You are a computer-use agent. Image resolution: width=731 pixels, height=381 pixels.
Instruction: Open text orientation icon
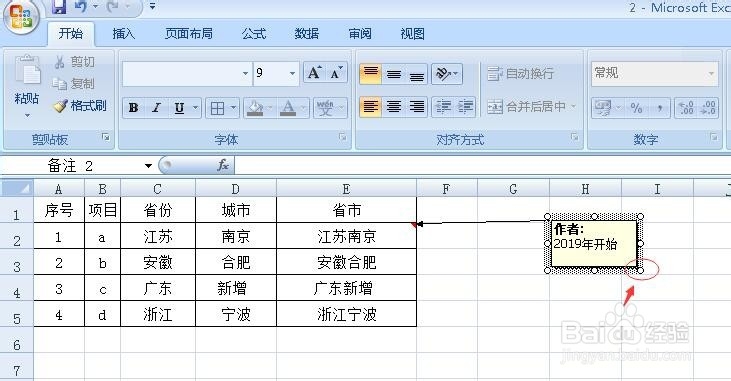click(x=443, y=74)
